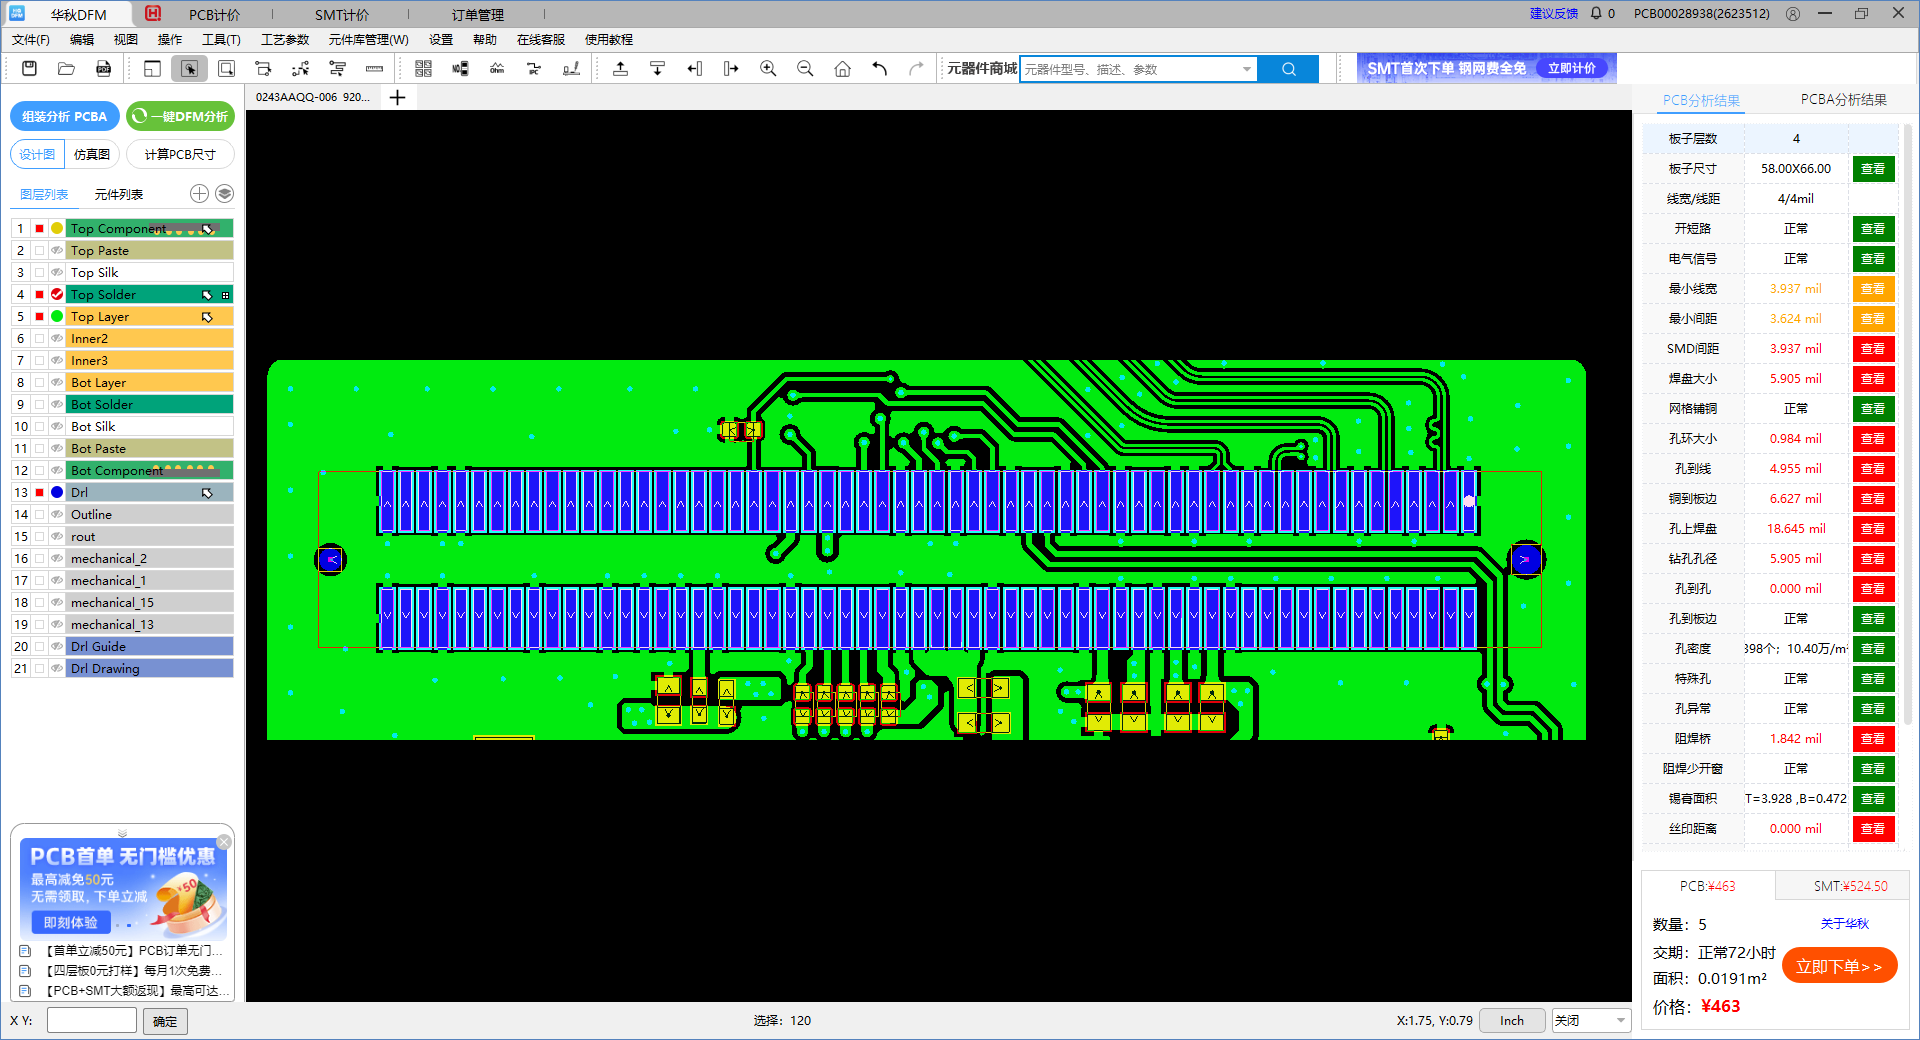
Task: Collapse the promo panel chevron above the PCB首单 banner
Action: tap(122, 832)
